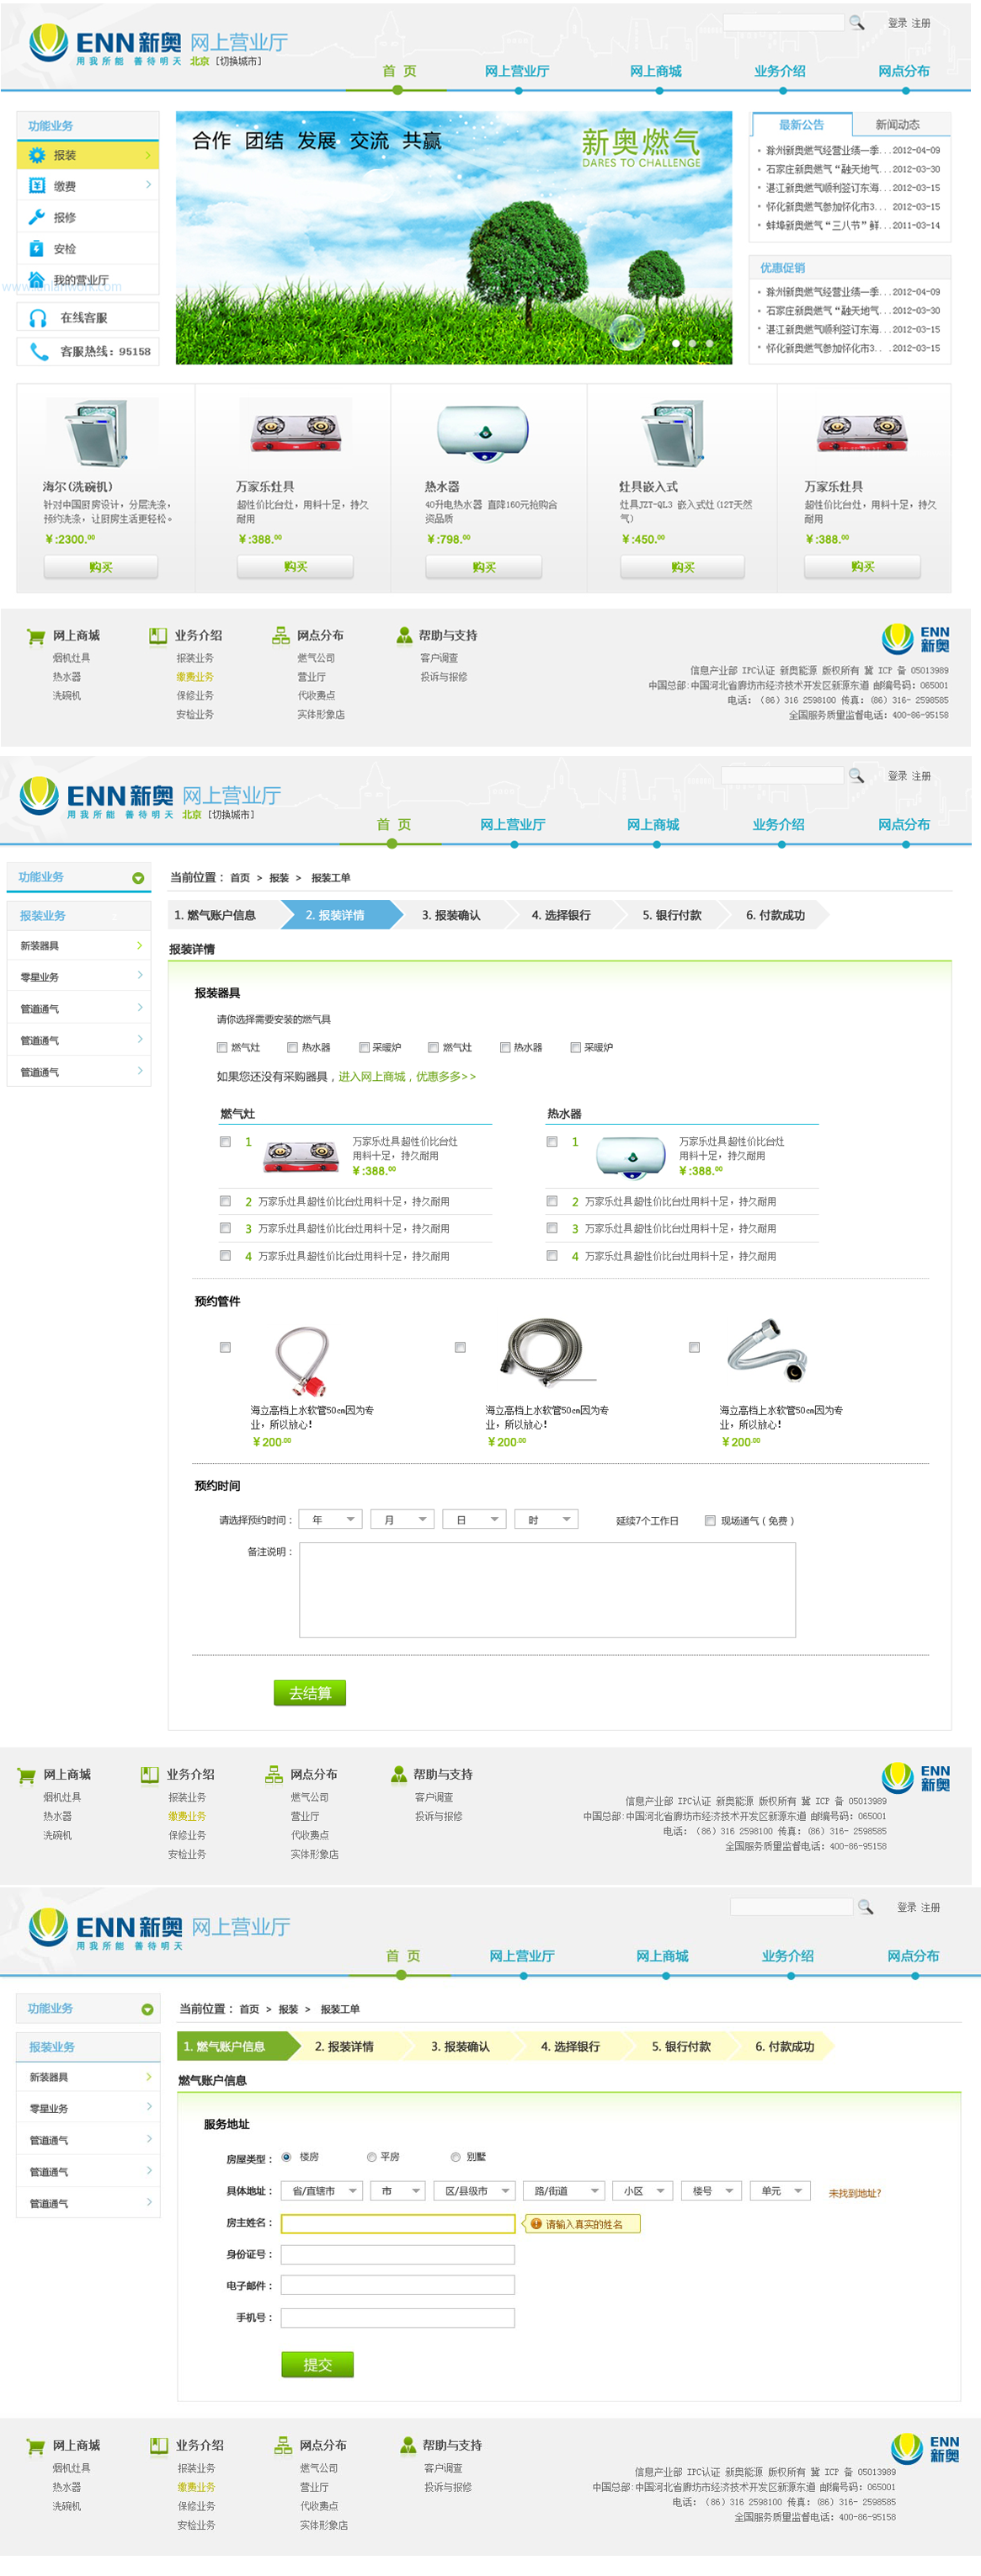The height and width of the screenshot is (2576, 981).
Task: Click the green 去结算 checkout button
Action: [310, 1693]
